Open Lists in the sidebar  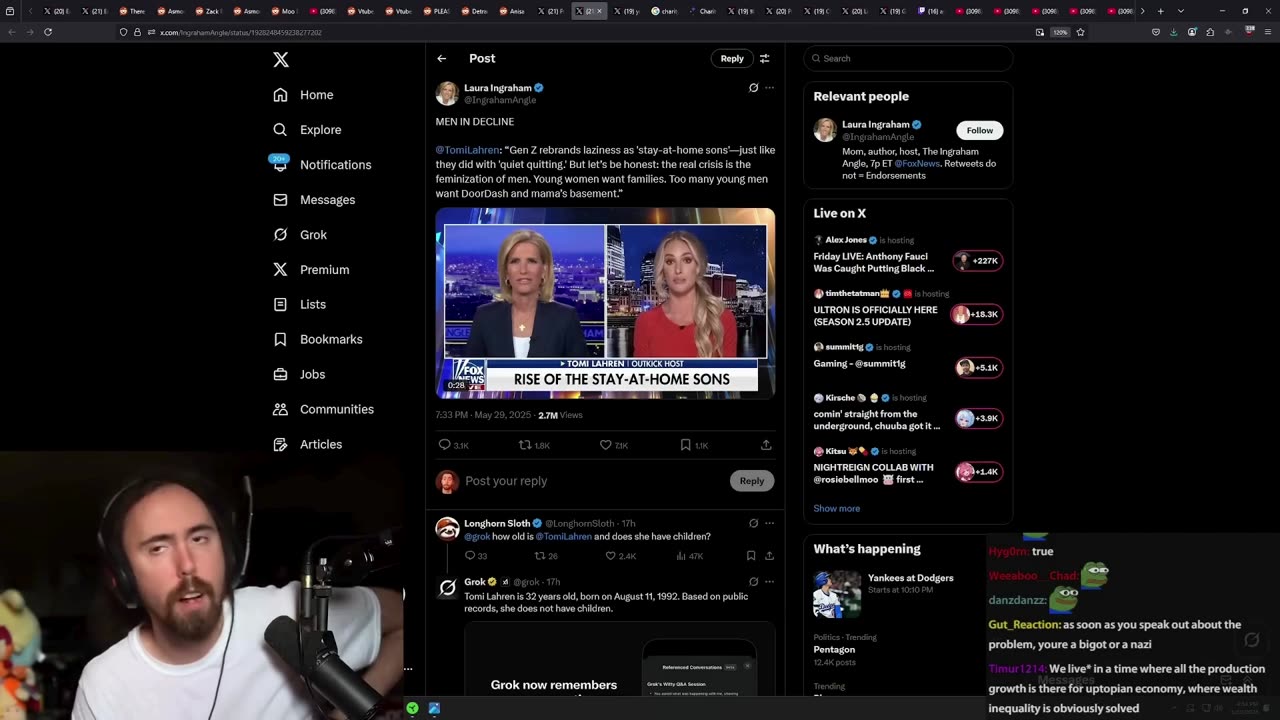[x=299, y=304]
